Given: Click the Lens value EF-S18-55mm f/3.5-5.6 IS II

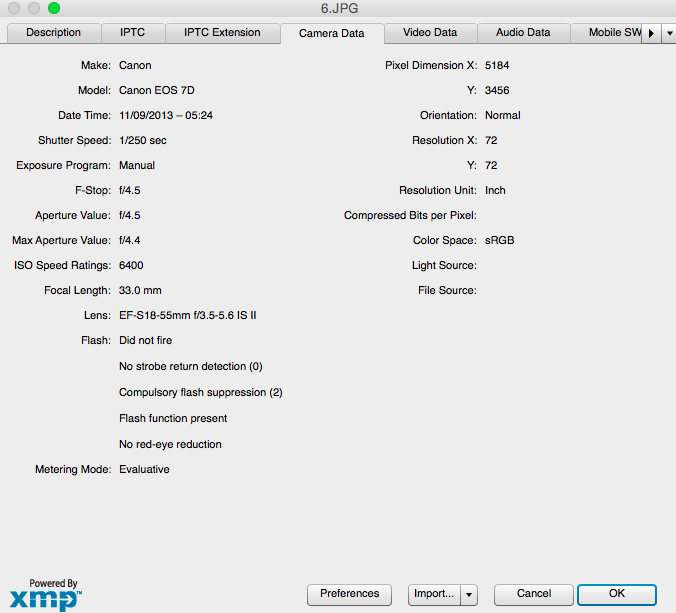Looking at the screenshot, I should (188, 316).
